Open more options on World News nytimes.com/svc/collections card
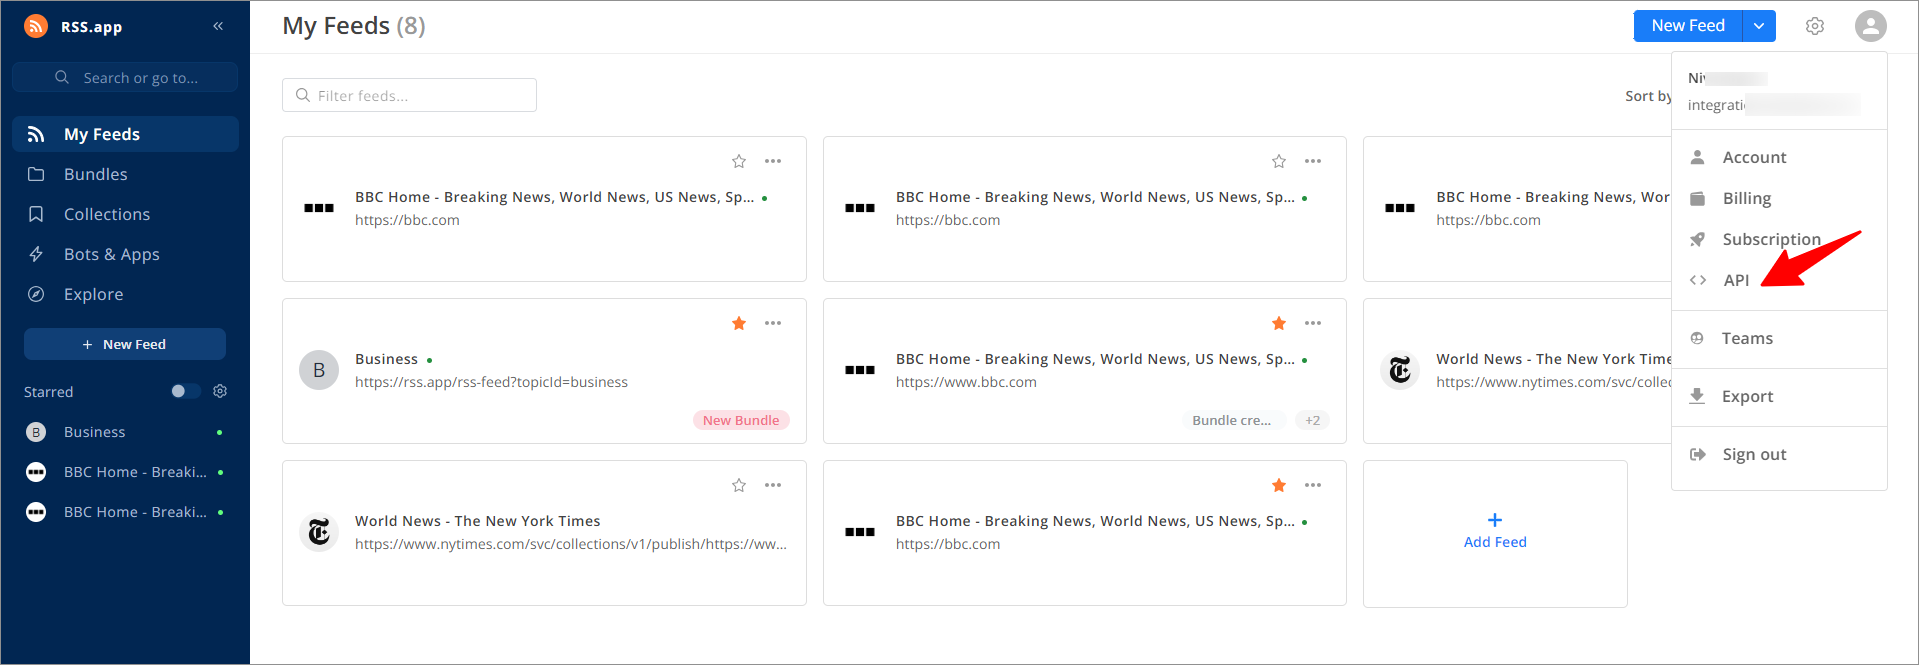1919x665 pixels. (x=773, y=485)
